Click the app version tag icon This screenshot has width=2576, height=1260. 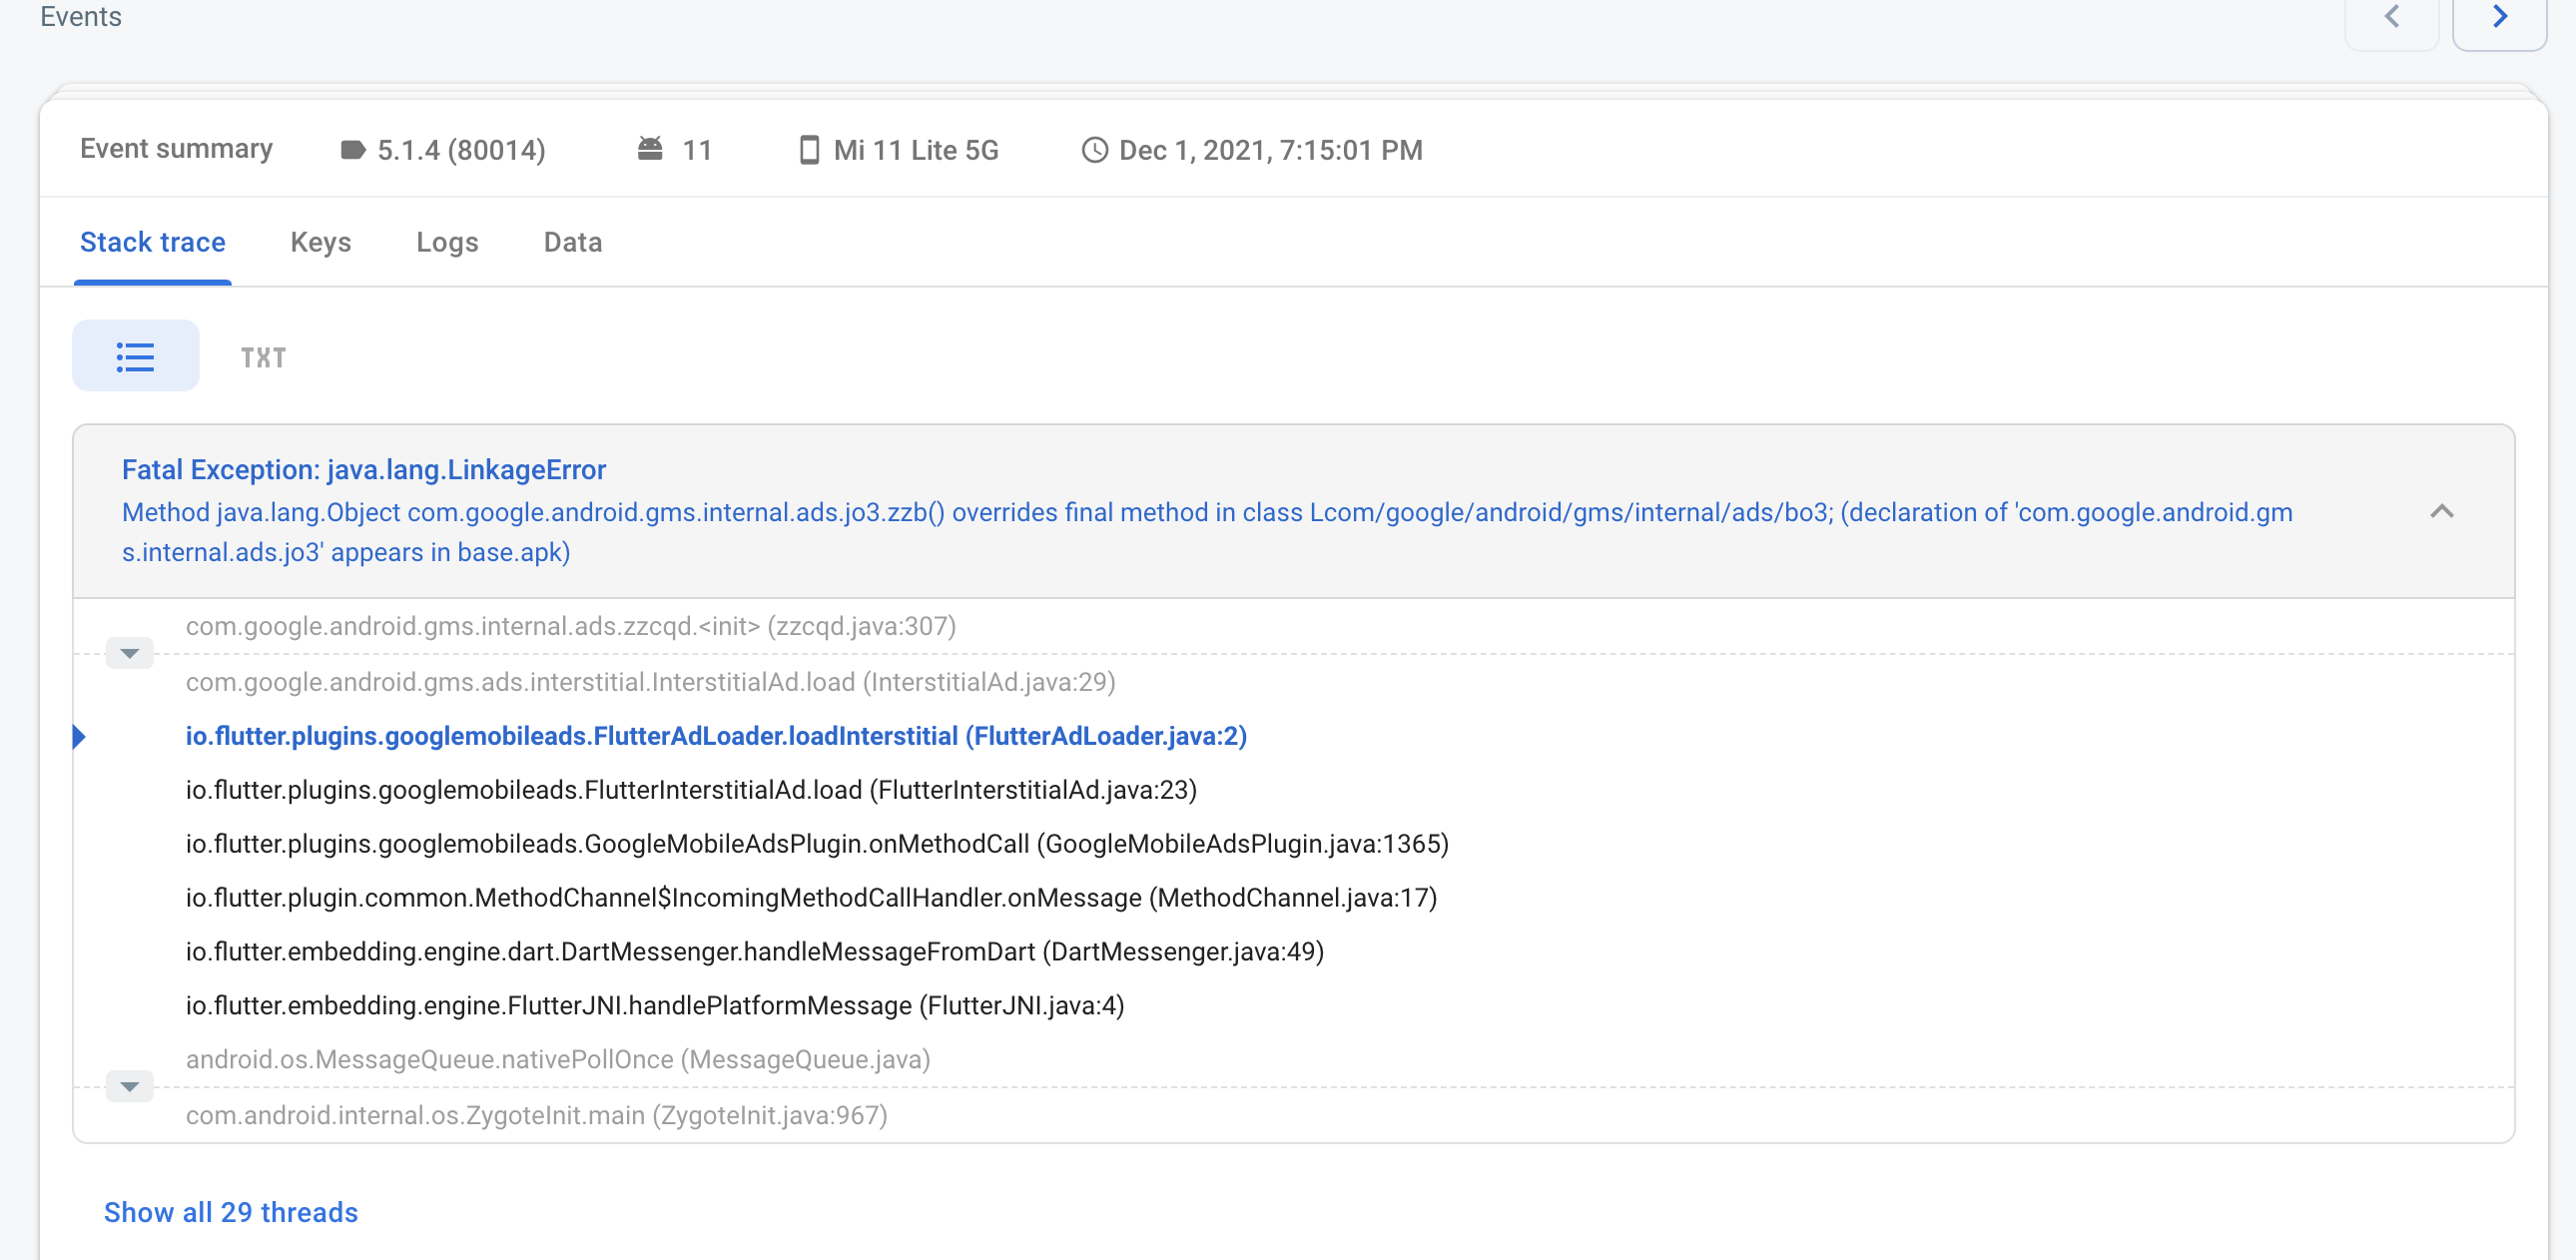(x=352, y=150)
